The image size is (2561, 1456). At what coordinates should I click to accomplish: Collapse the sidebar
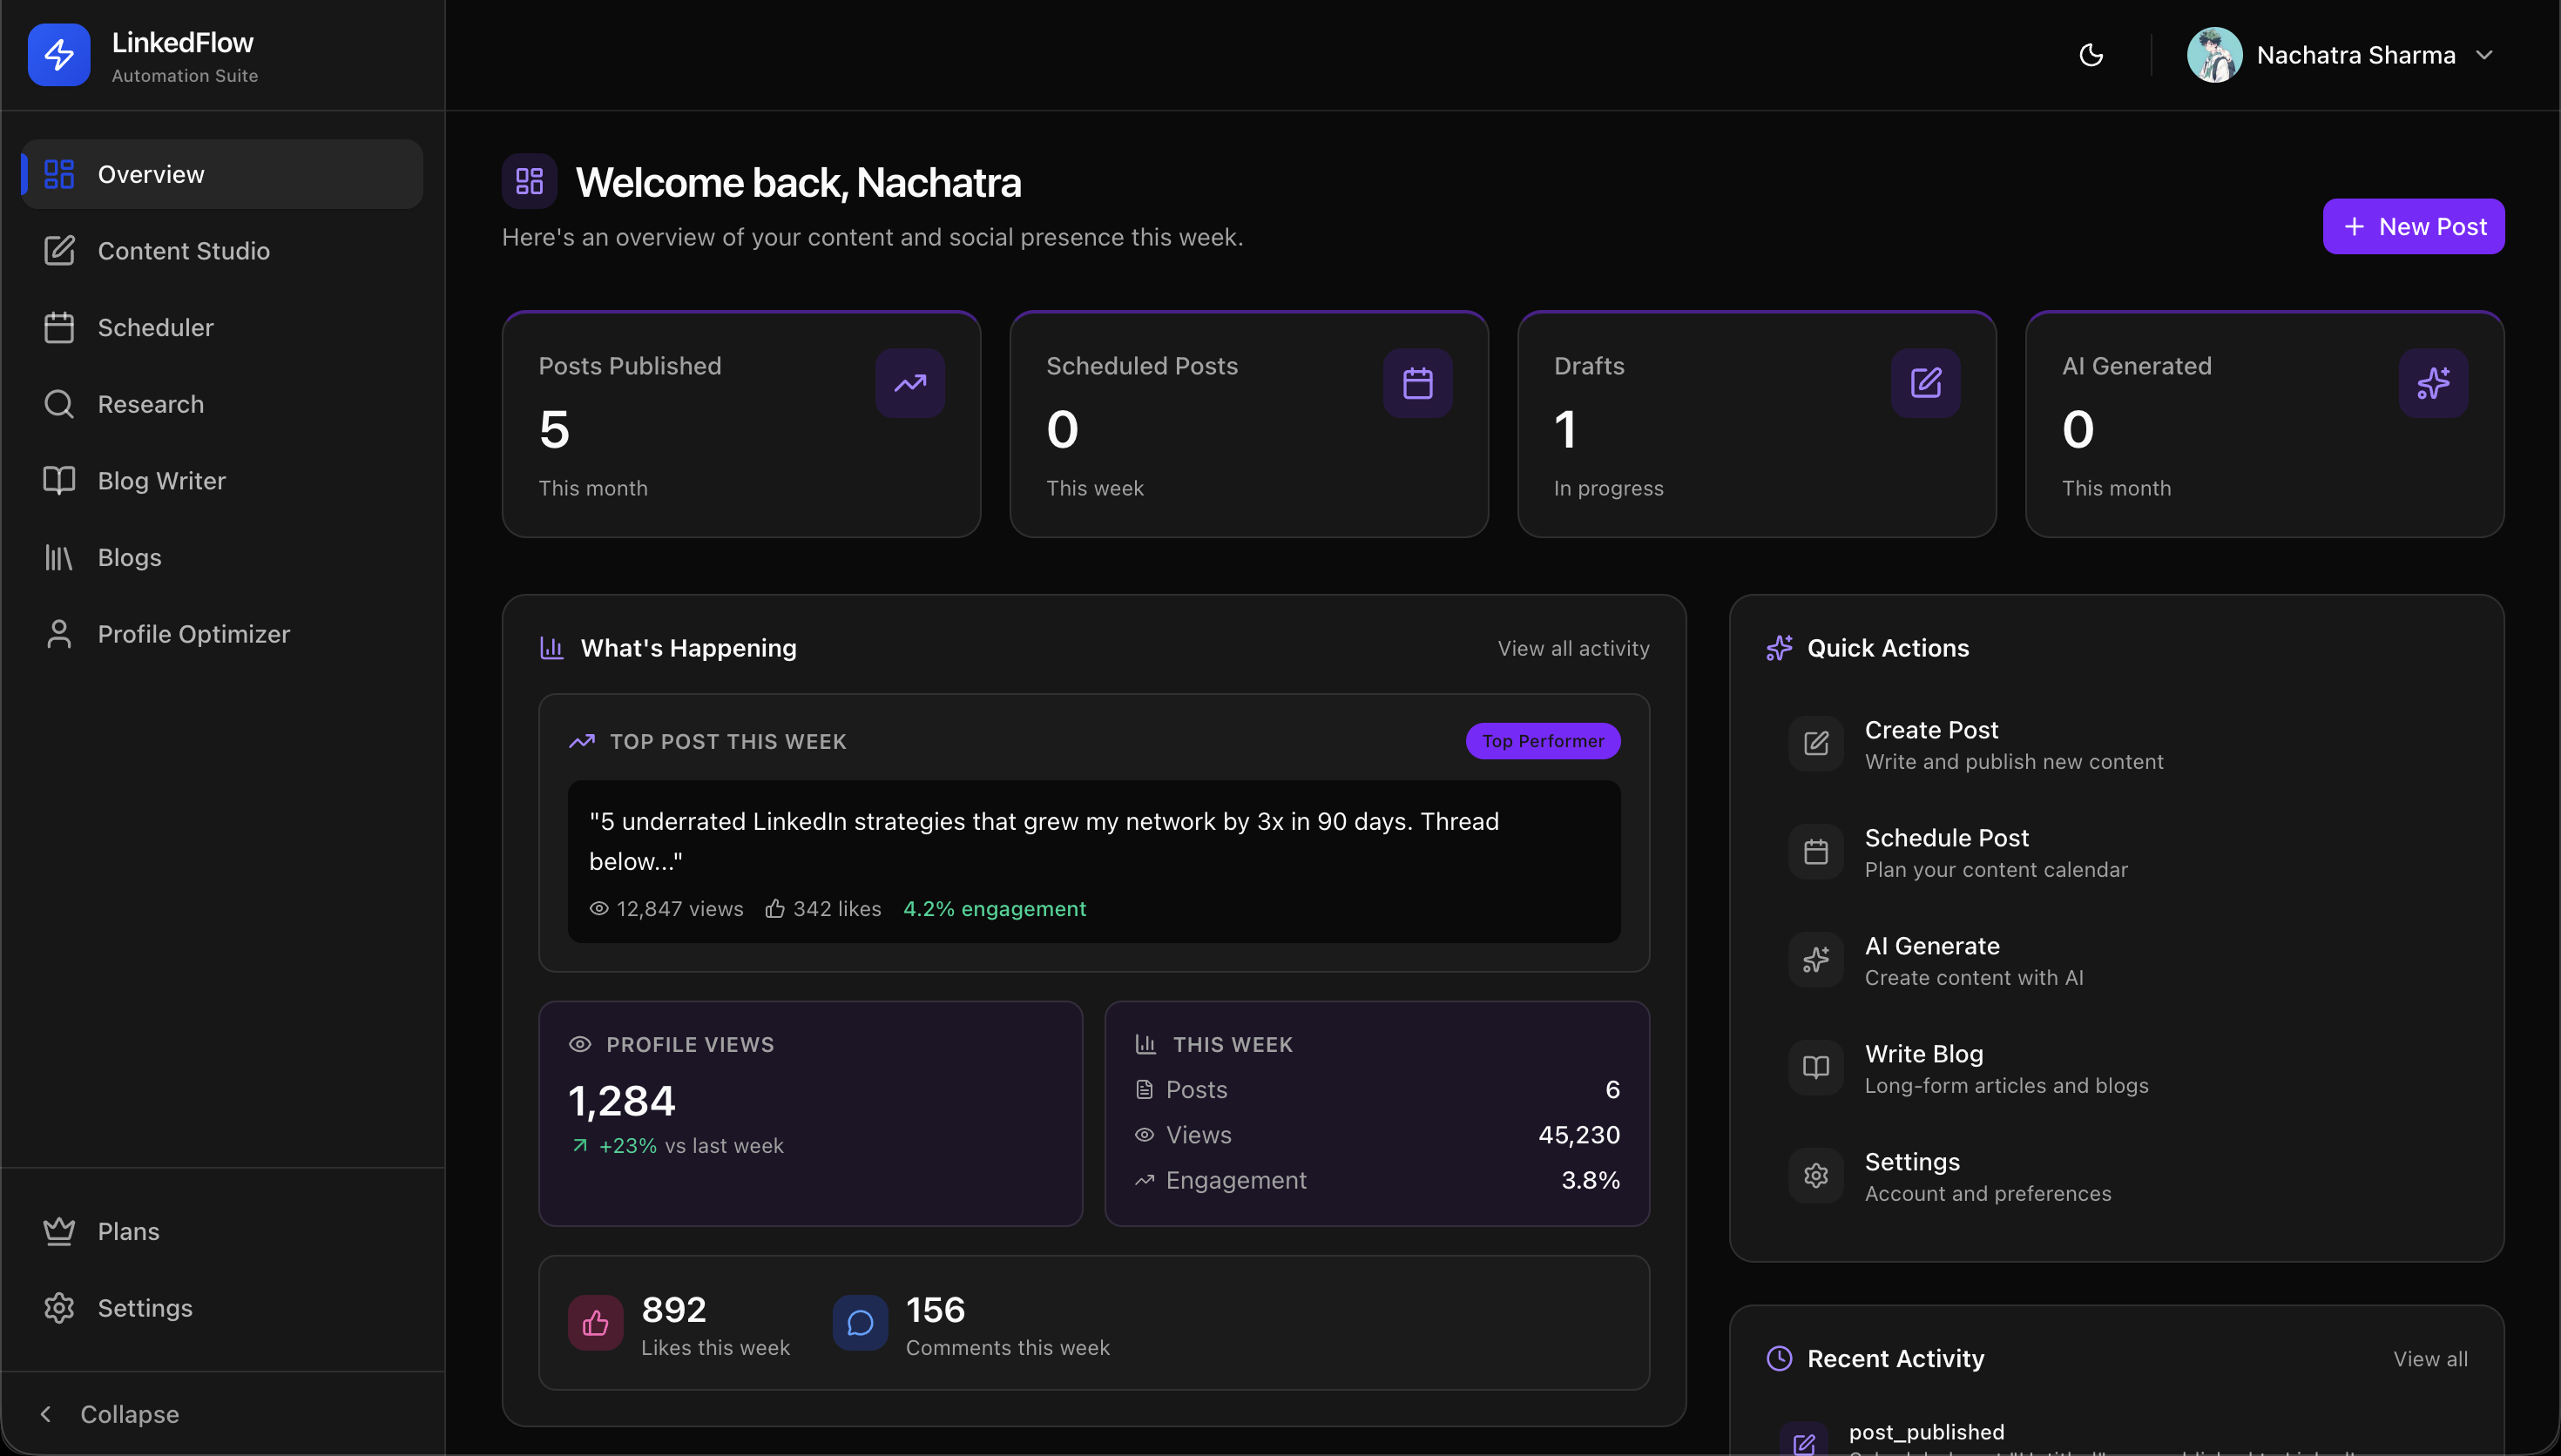pos(110,1414)
